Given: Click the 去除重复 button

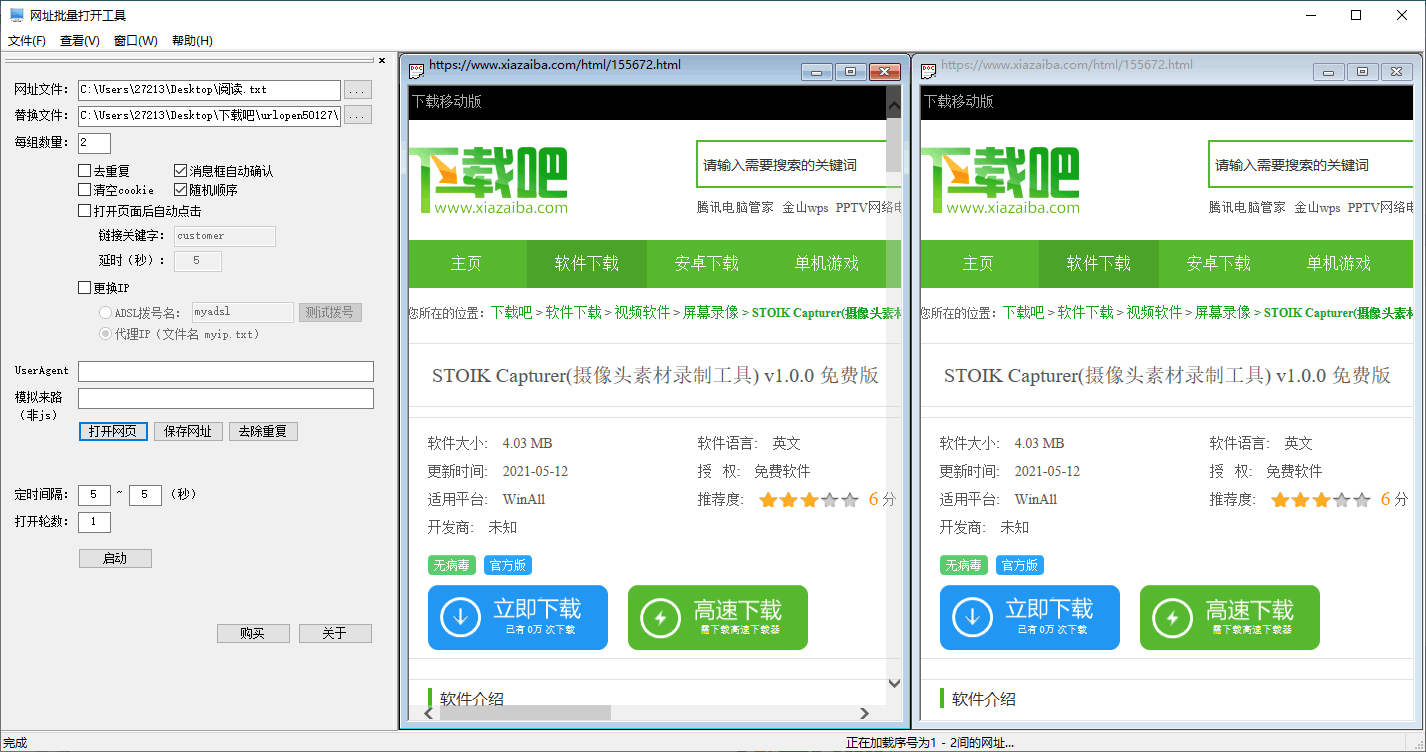Looking at the screenshot, I should 263,432.
